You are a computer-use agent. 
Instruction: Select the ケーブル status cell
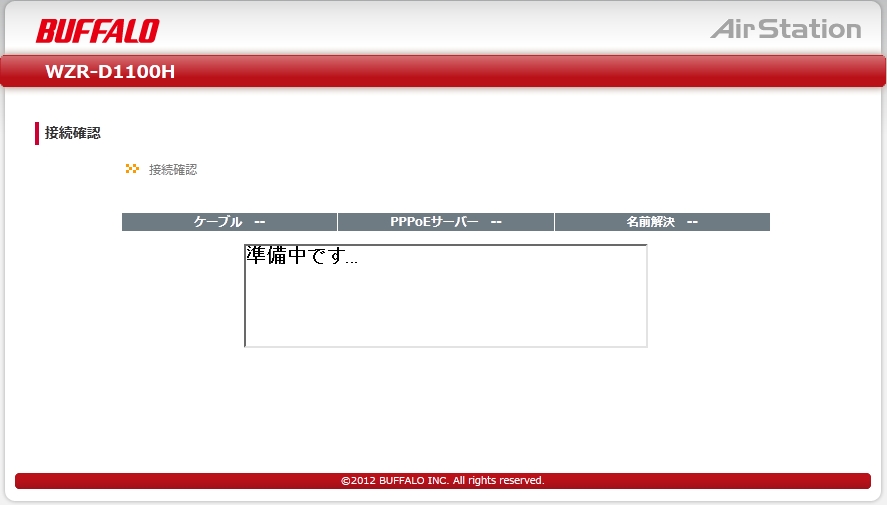[x=230, y=222]
